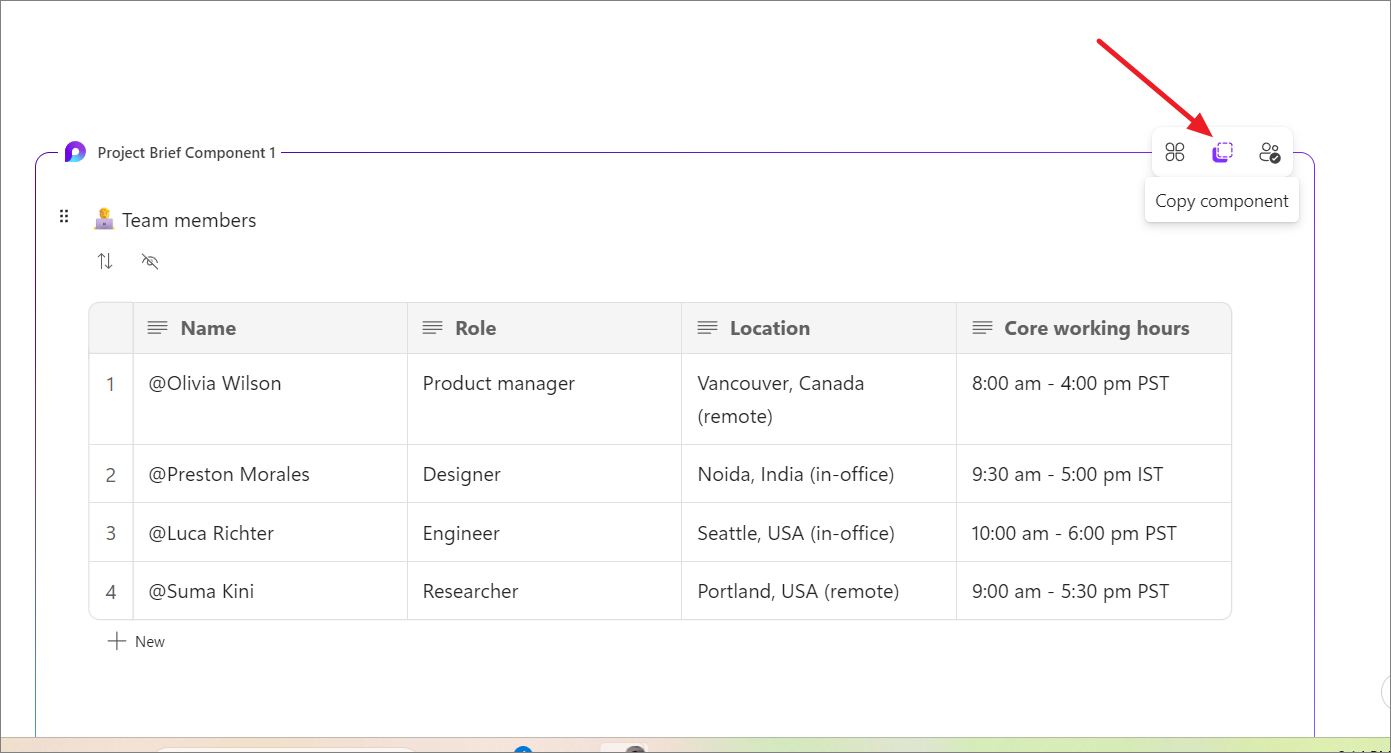This screenshot has width=1391, height=753.
Task: Click the Loop logo beside Project Brief Component
Action: pos(75,152)
